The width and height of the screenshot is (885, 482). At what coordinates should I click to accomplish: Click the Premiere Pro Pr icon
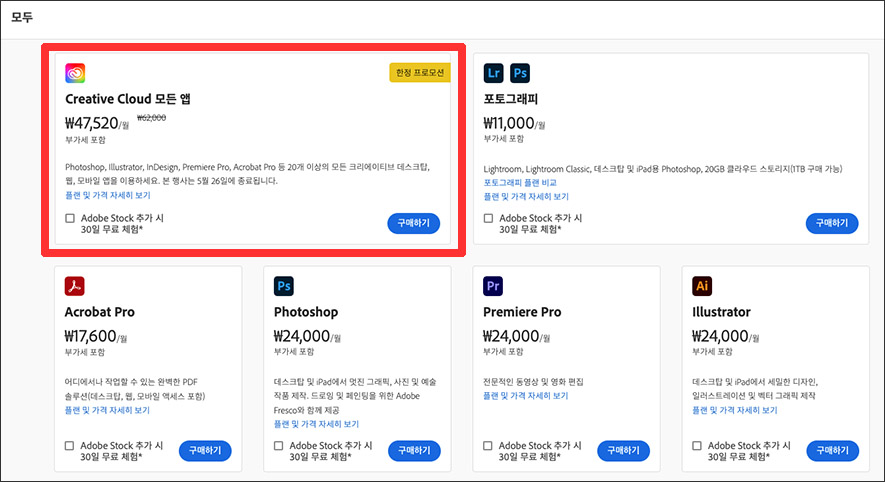493,286
